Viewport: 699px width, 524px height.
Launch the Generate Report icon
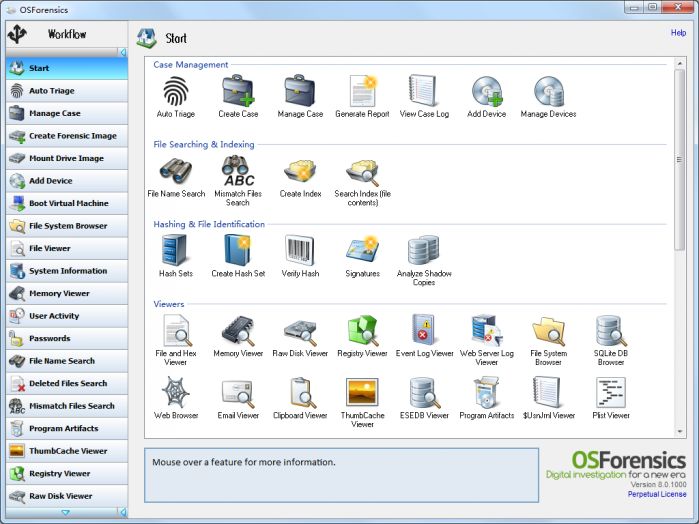coord(362,91)
